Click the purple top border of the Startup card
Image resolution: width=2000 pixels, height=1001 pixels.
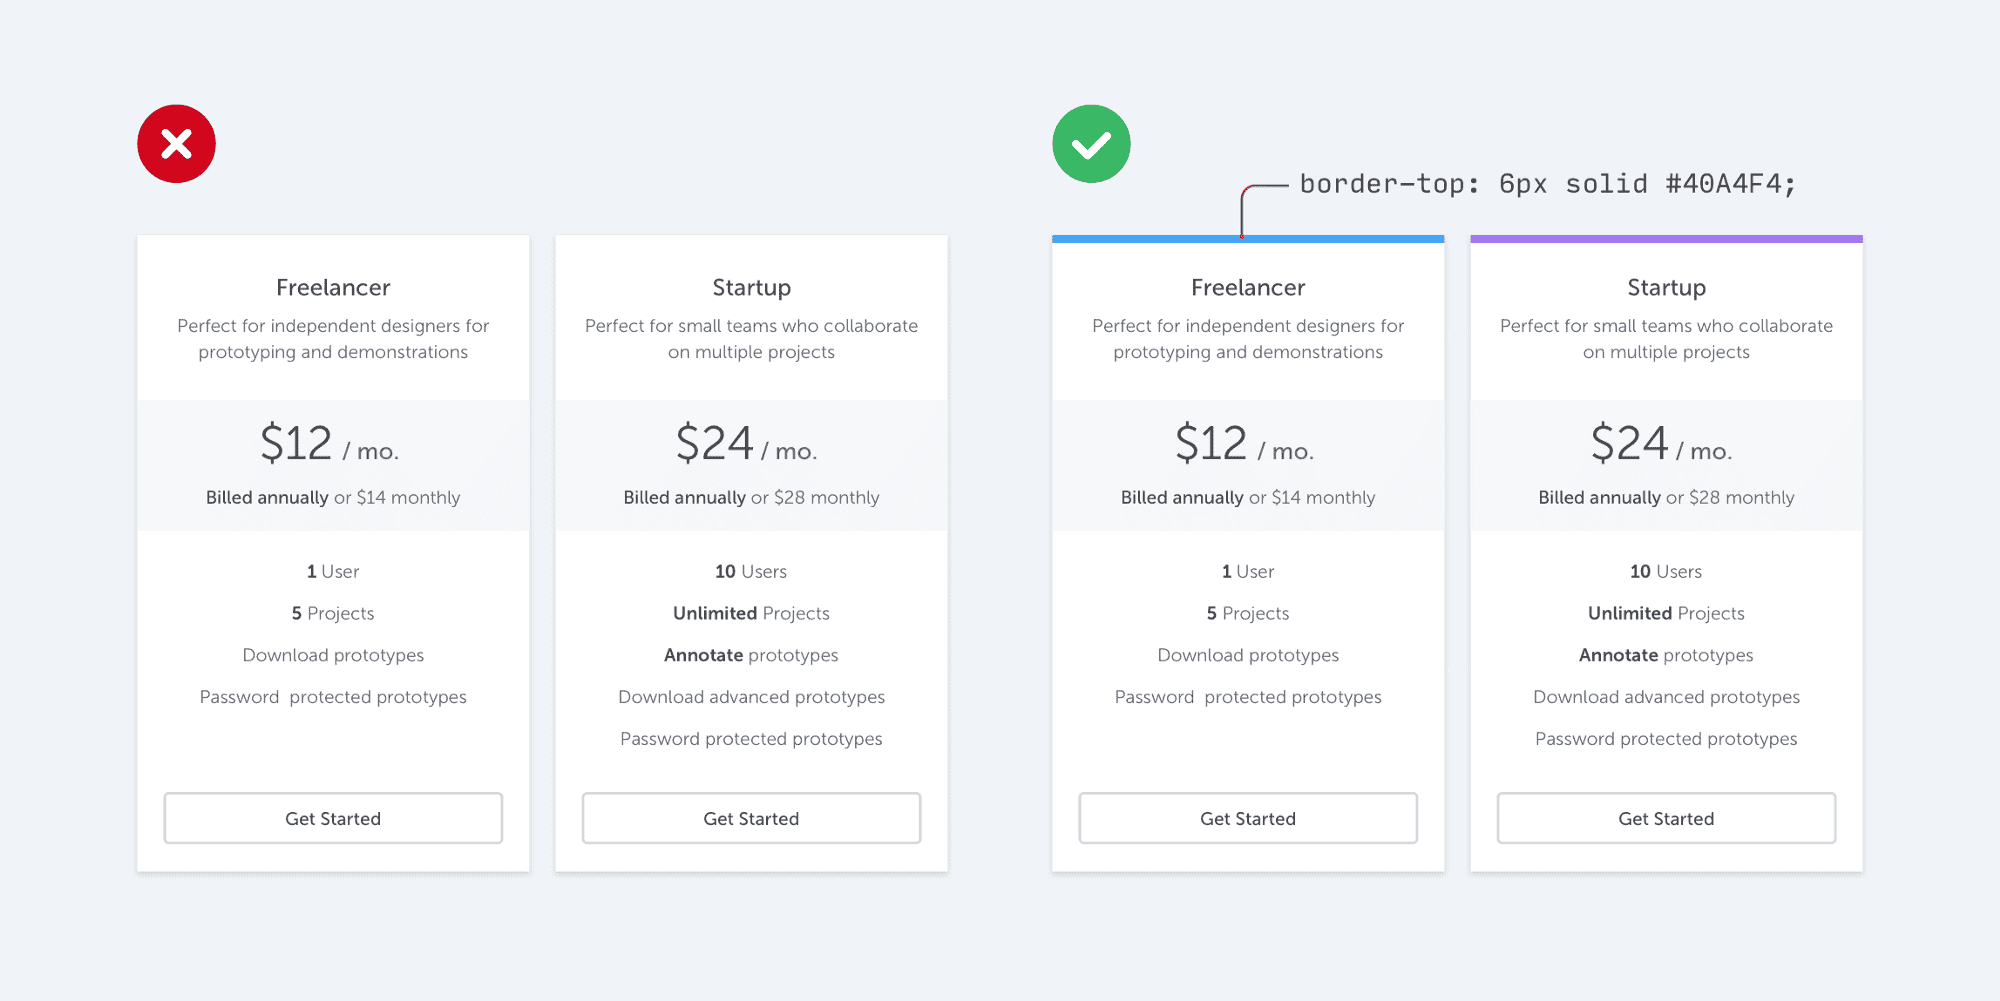tap(1666, 239)
